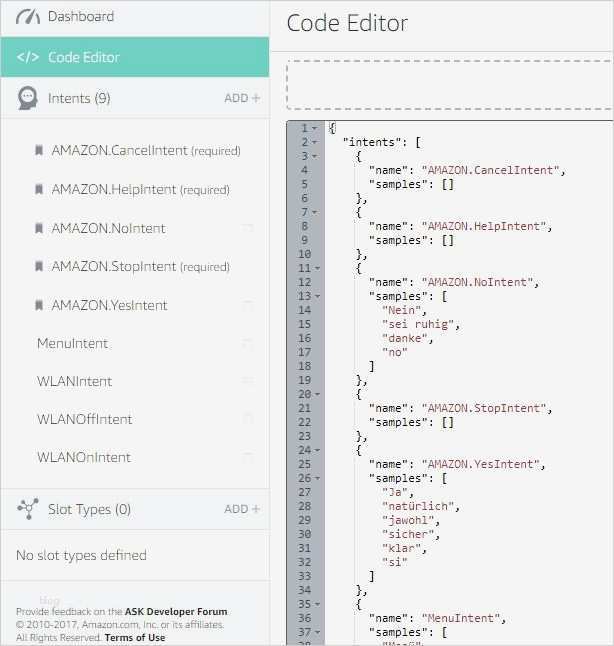Click the bookmark icon beside AMAZON.CancelIntent
This screenshot has height=646, width=614.
coord(39,151)
